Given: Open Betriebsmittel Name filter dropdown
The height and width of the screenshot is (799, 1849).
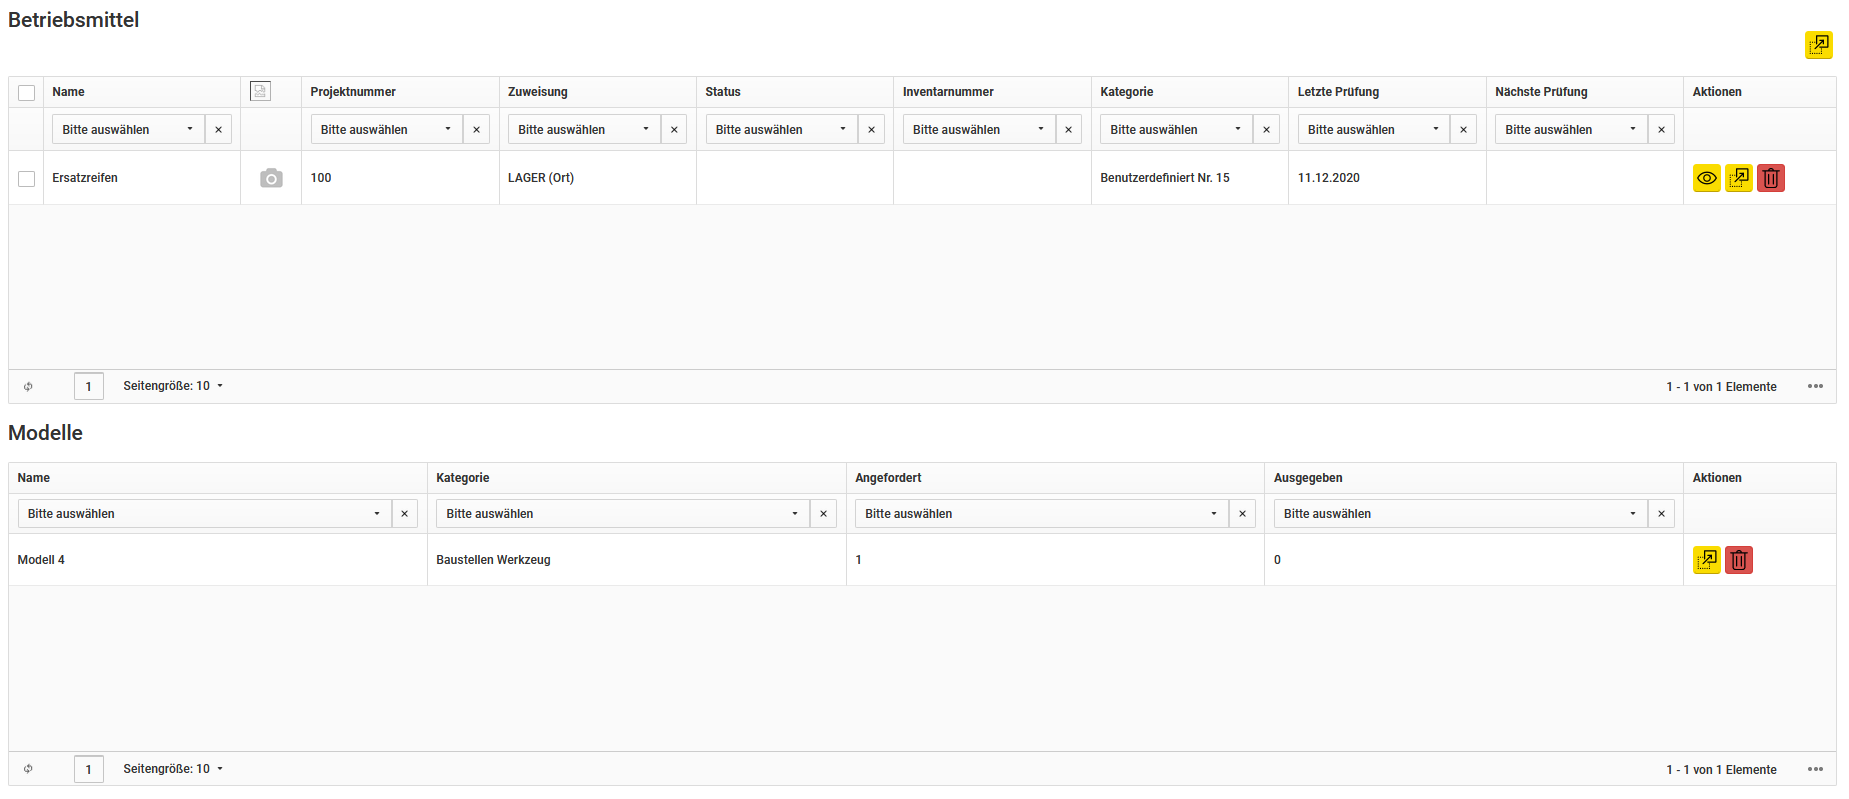Looking at the screenshot, I should 128,130.
